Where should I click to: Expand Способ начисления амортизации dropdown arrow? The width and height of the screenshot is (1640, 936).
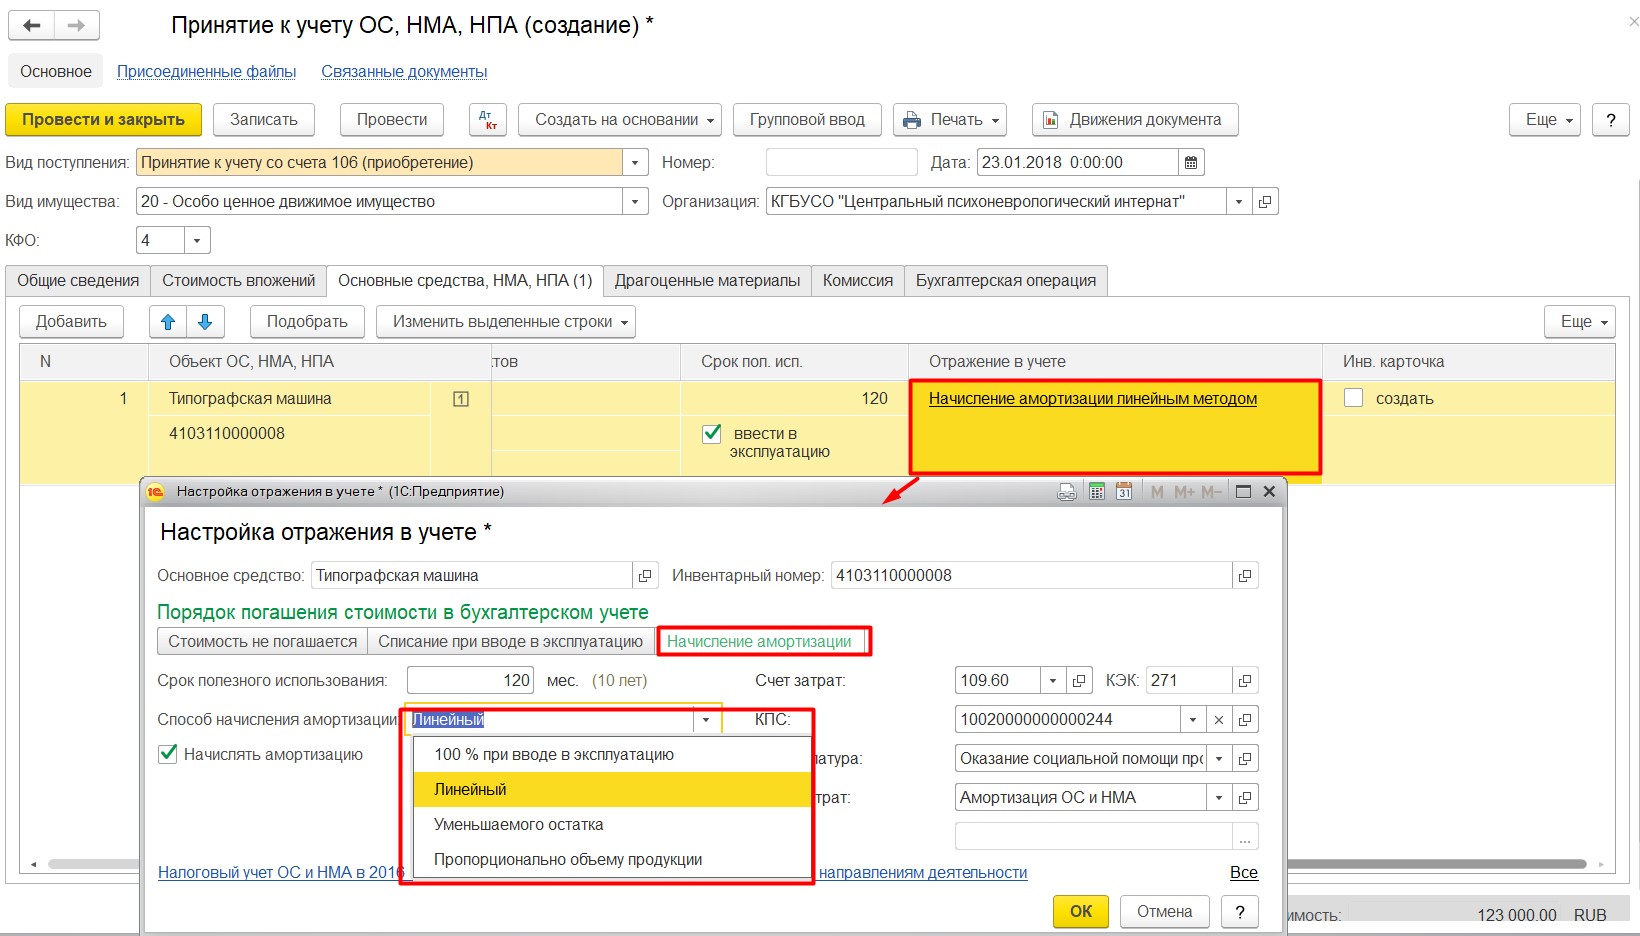(706, 720)
